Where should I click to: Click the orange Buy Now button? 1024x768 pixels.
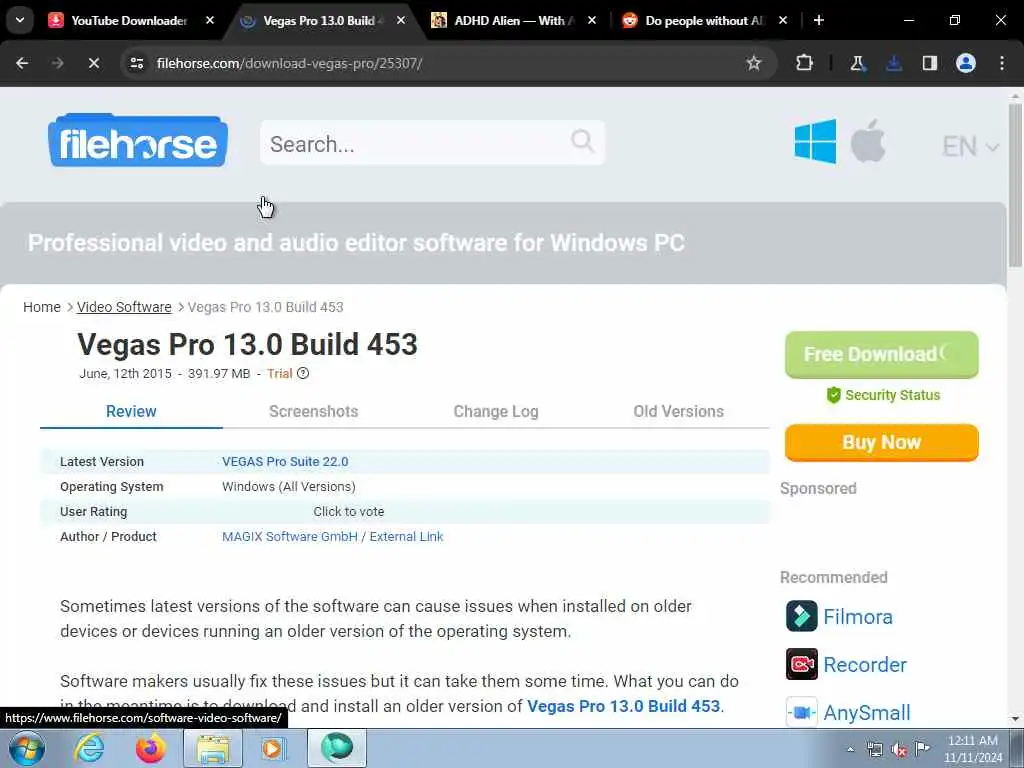coord(882,442)
